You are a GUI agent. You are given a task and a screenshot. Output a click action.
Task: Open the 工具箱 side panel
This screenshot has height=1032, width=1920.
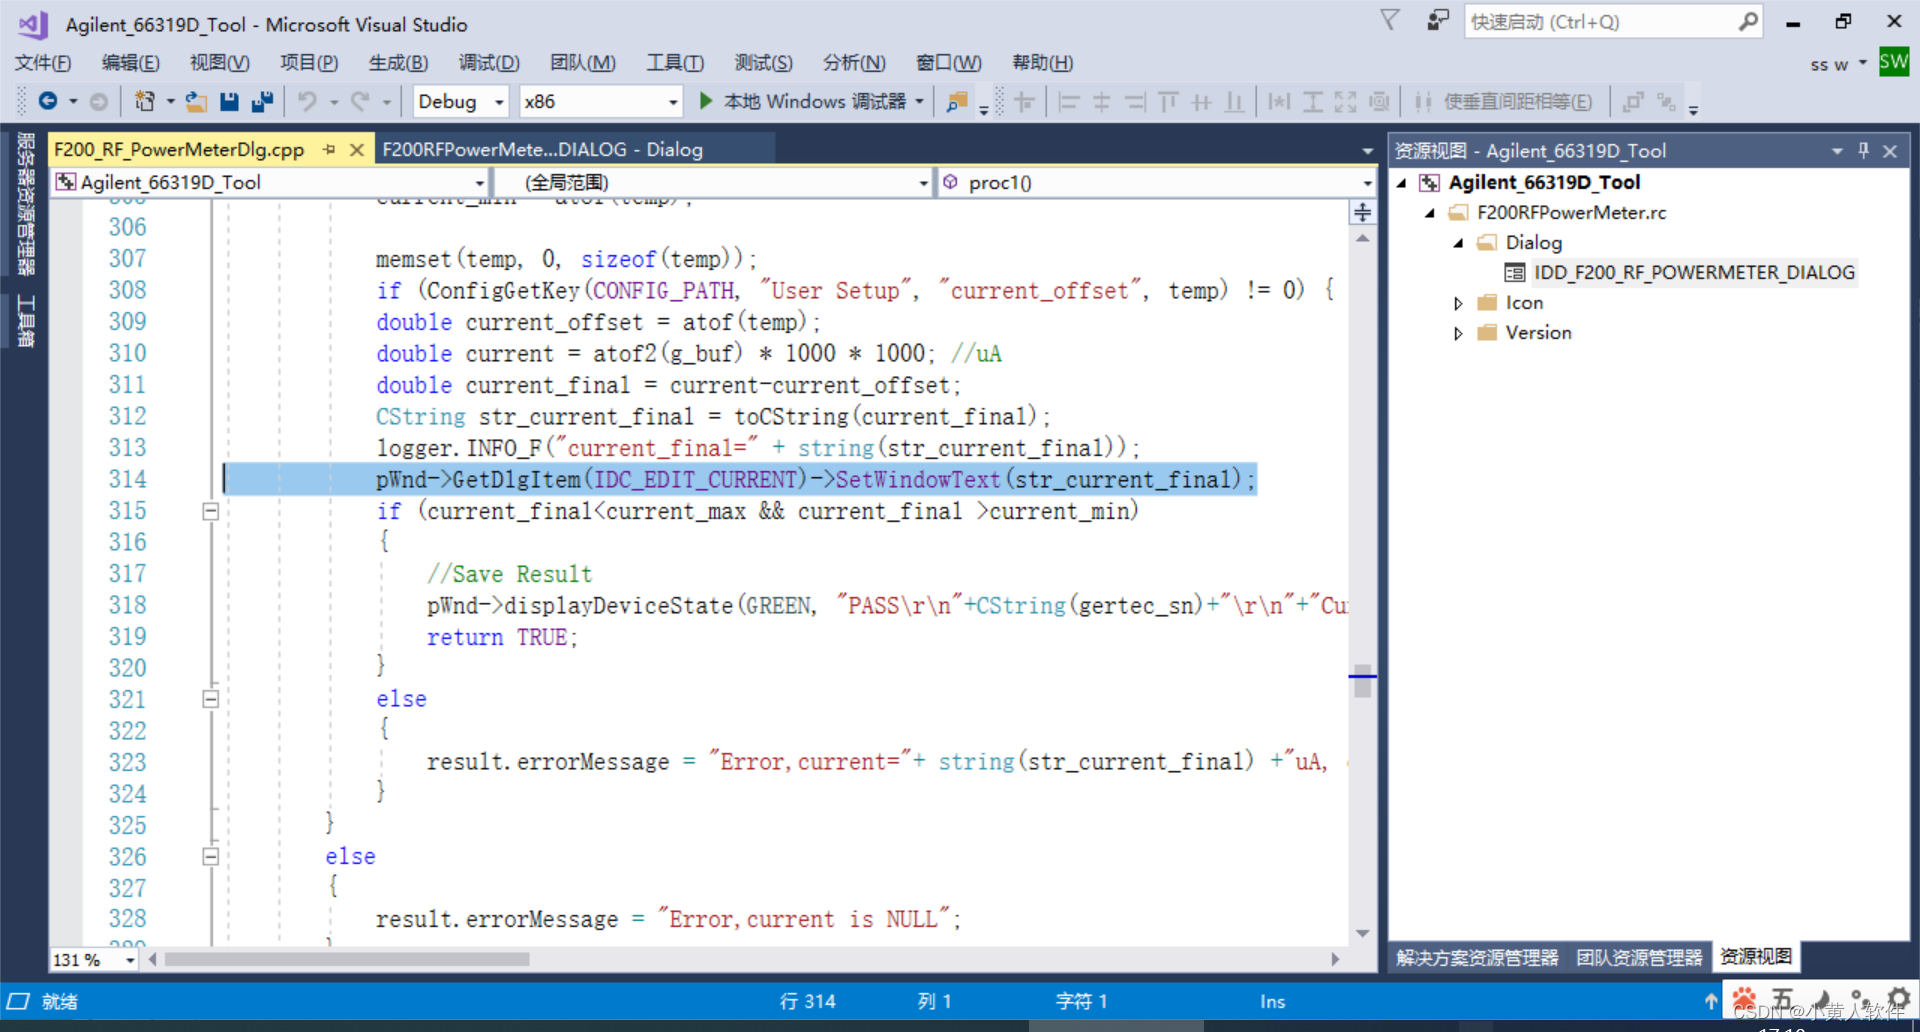point(25,321)
